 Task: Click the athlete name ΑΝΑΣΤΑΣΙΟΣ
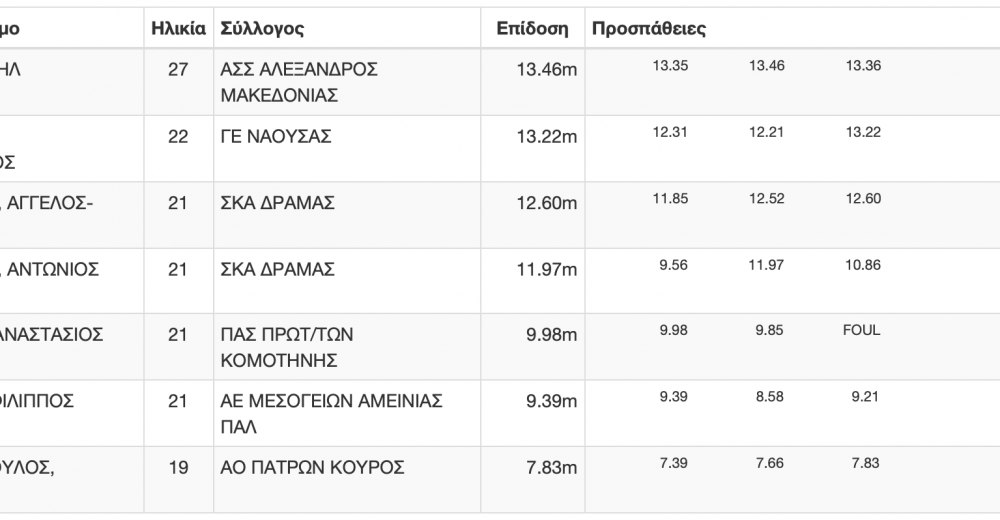[x=51, y=335]
